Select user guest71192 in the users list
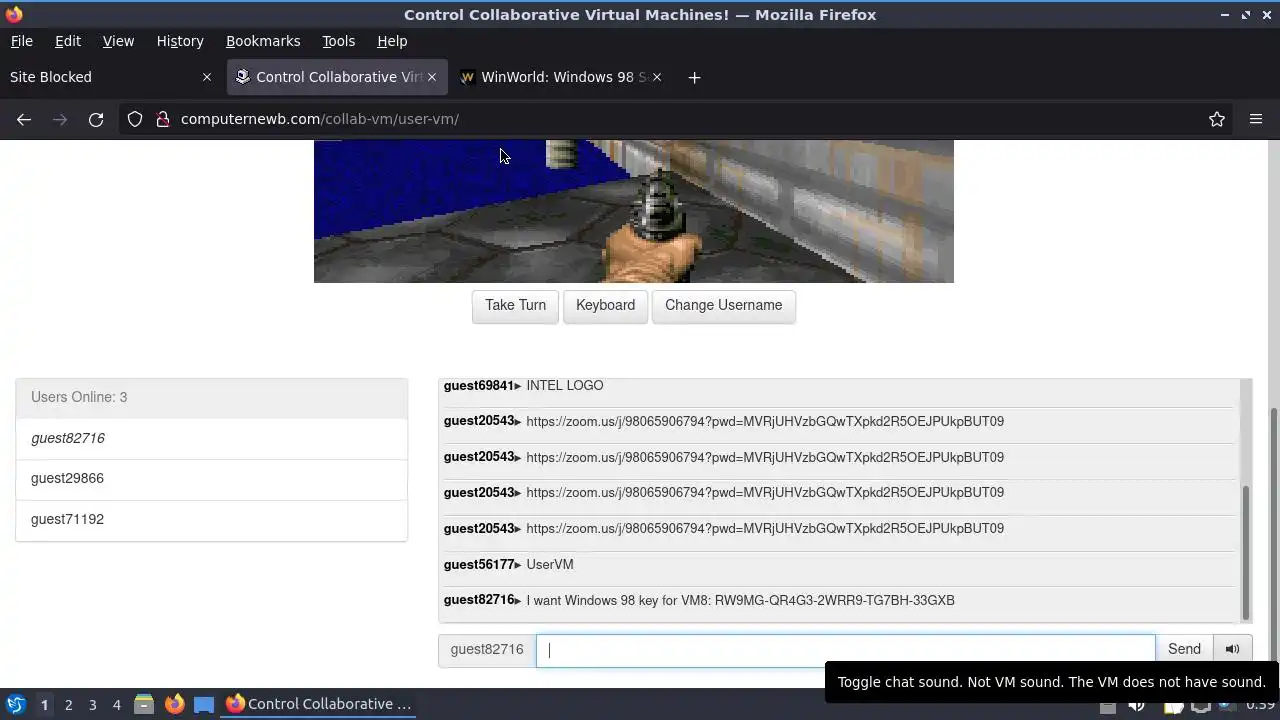Screen dimensions: 1280x720 pos(211,519)
